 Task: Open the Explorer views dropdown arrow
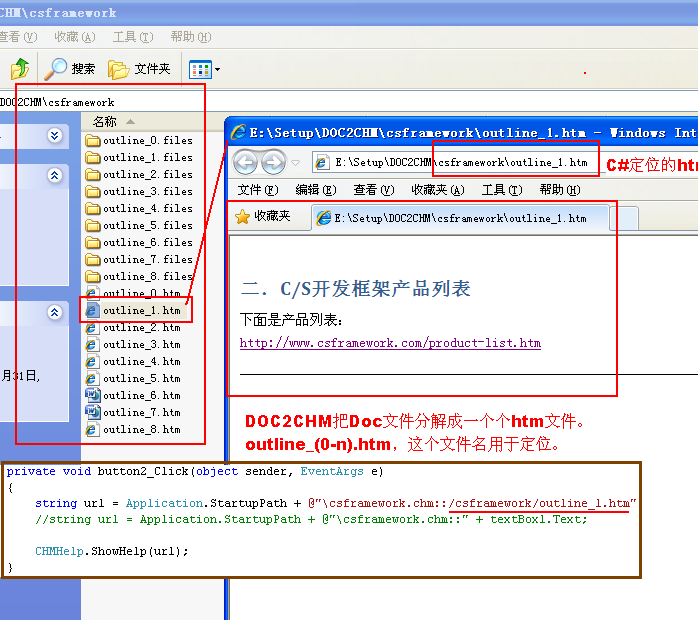pos(217,70)
